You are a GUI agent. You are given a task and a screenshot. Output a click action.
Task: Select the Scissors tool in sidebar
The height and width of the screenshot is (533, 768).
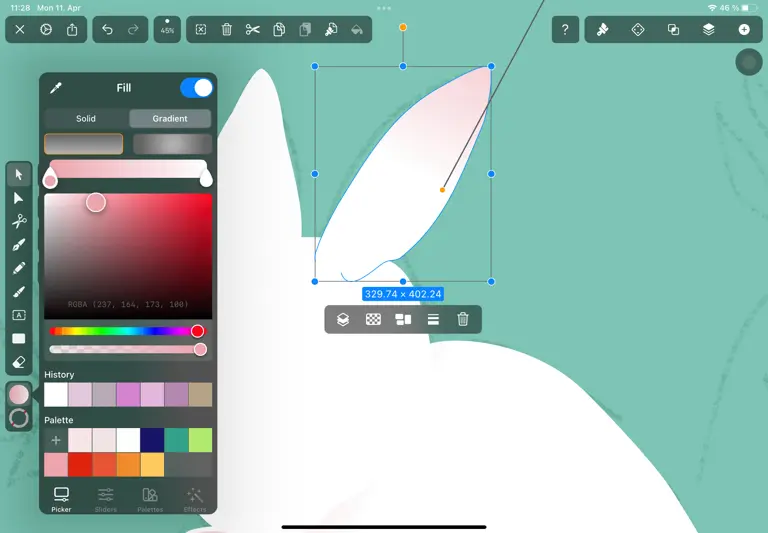click(19, 221)
